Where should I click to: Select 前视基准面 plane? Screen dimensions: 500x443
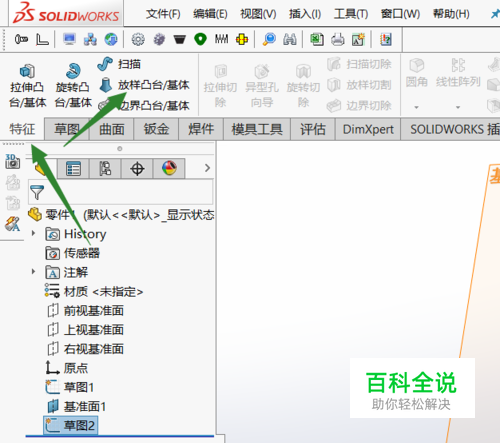[x=85, y=311]
